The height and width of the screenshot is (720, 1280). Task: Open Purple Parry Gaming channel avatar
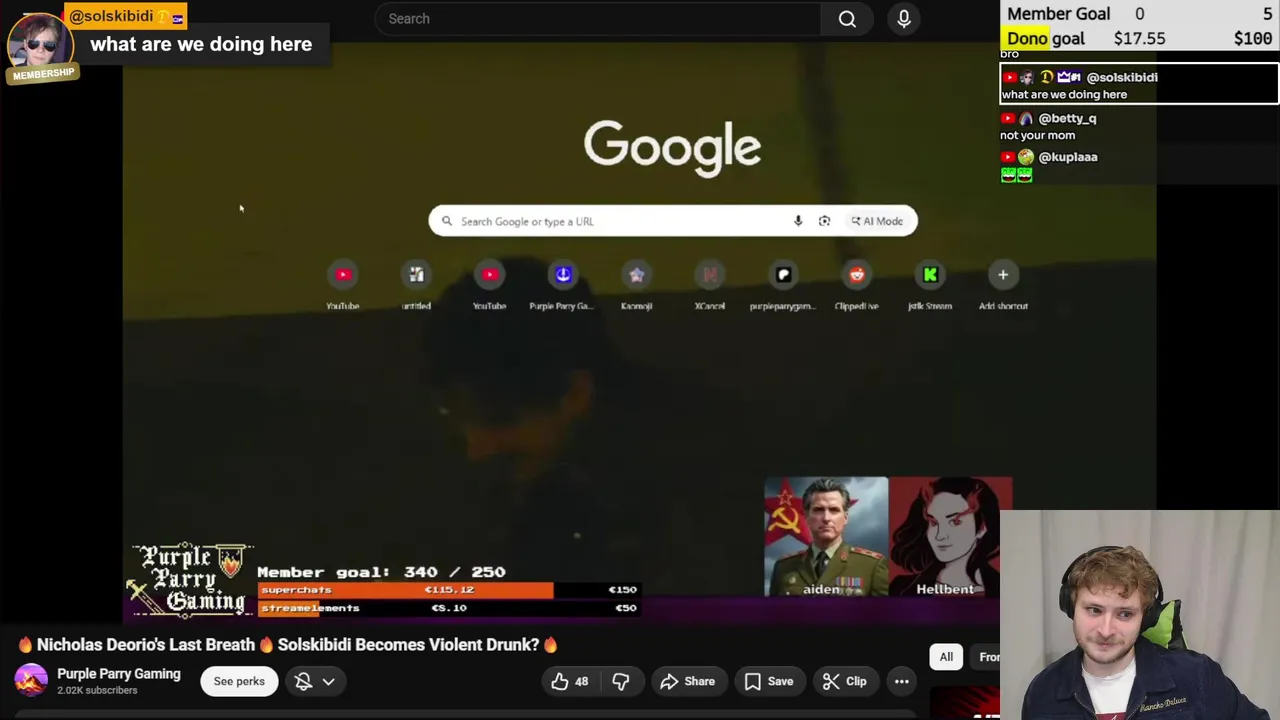pos(31,681)
